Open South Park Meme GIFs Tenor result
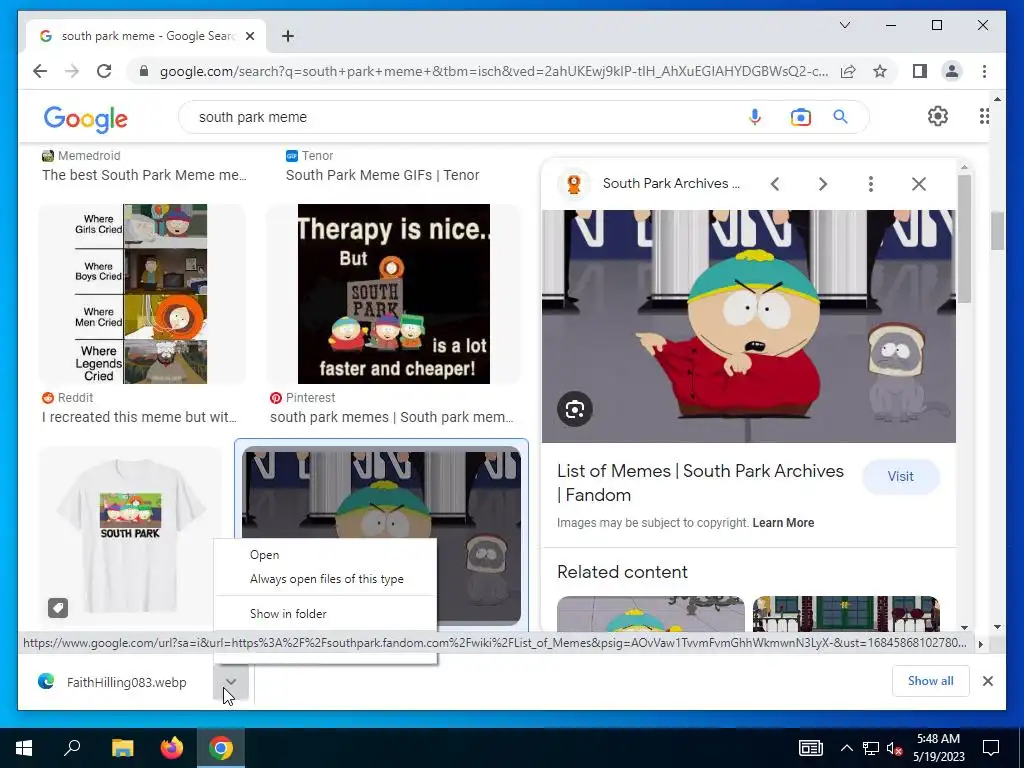The image size is (1024, 768). pyautogui.click(x=382, y=175)
